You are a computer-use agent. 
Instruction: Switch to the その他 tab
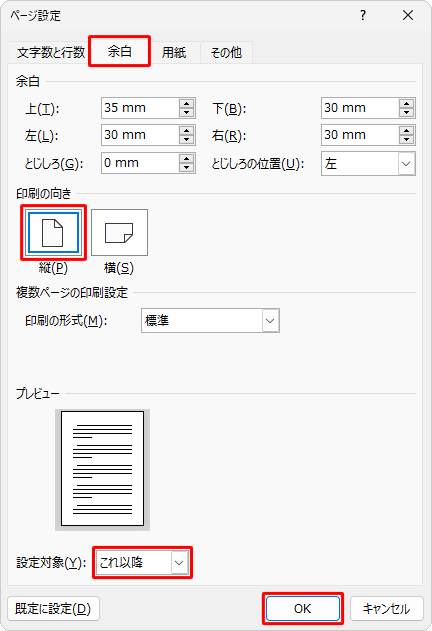click(x=226, y=52)
